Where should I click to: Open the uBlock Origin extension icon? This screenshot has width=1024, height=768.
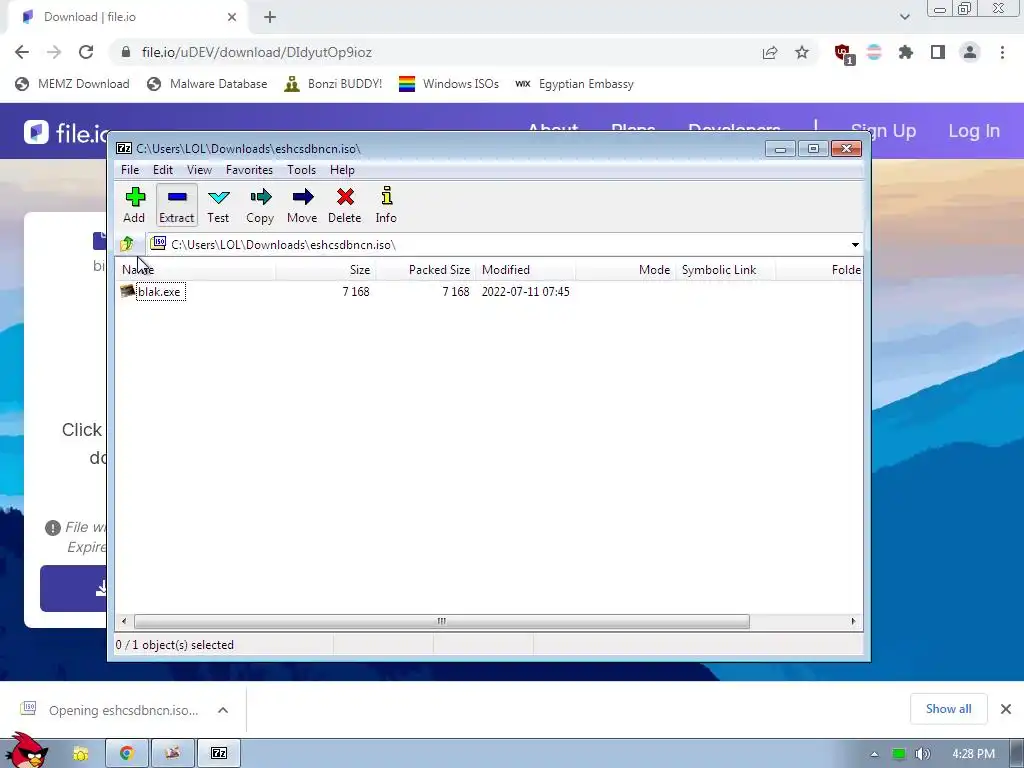coord(843,53)
